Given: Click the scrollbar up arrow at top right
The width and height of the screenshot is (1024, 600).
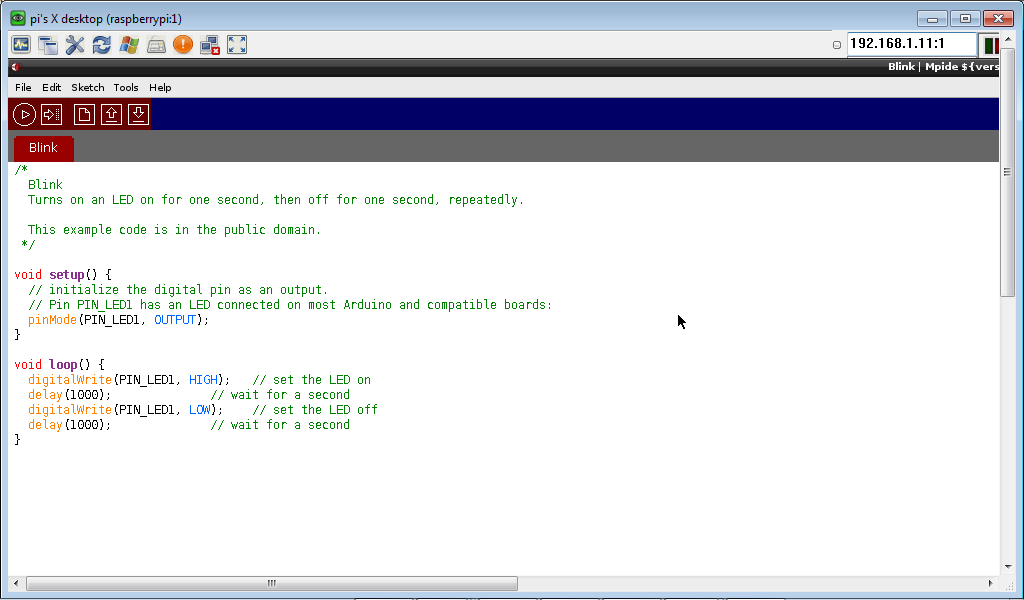Looking at the screenshot, I should point(1008,39).
